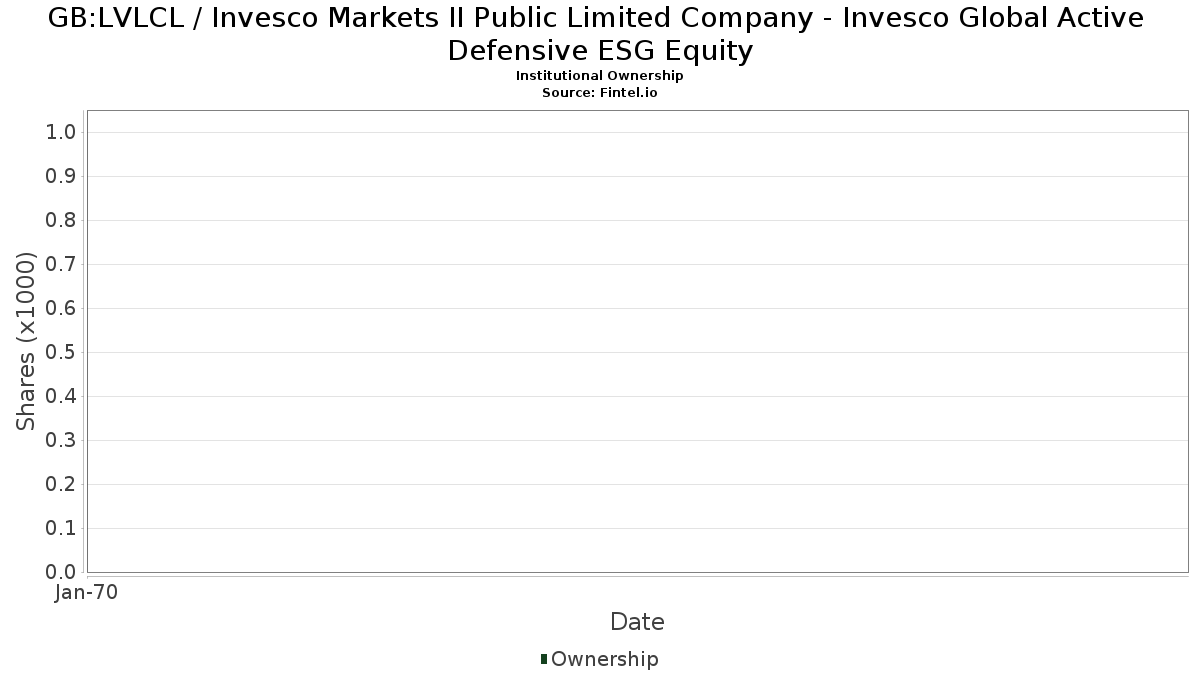Click the center of the empty plot area

tap(637, 341)
